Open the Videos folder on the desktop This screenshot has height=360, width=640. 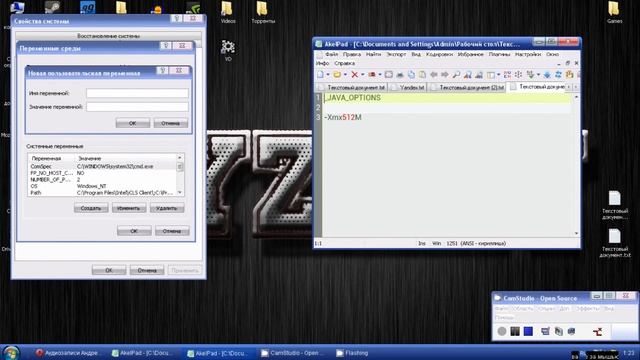point(227,12)
